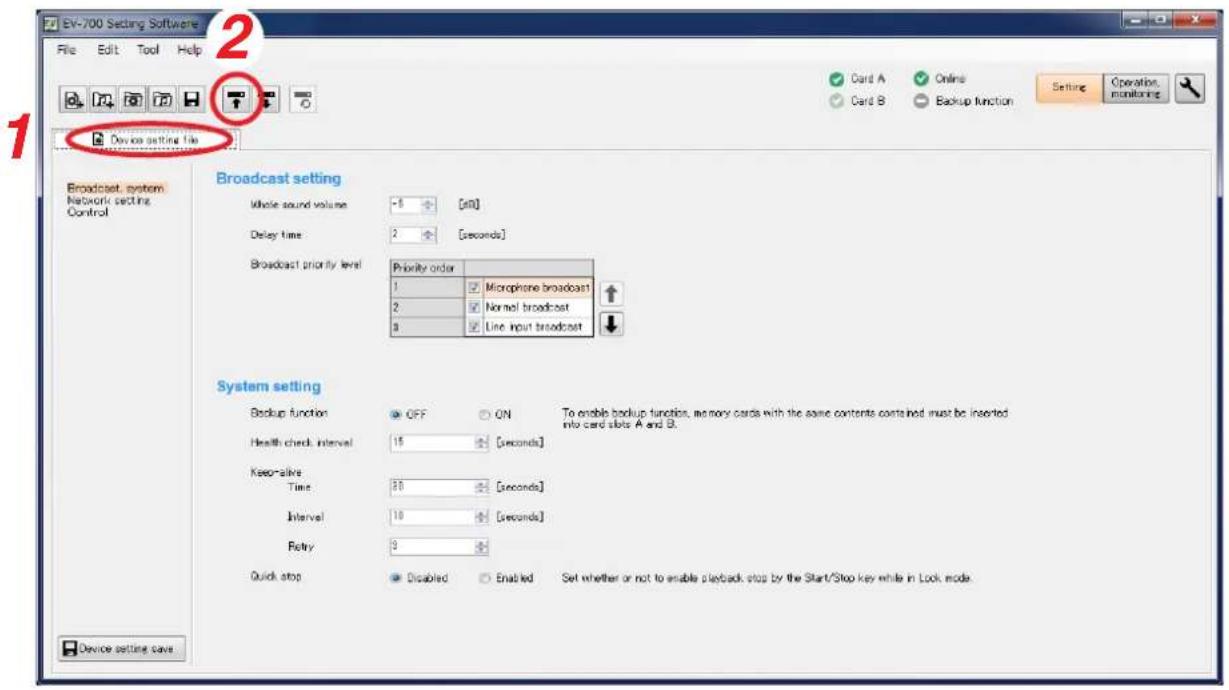Click the Whole sound volume value field
The image size is (1229, 690).
[407, 204]
